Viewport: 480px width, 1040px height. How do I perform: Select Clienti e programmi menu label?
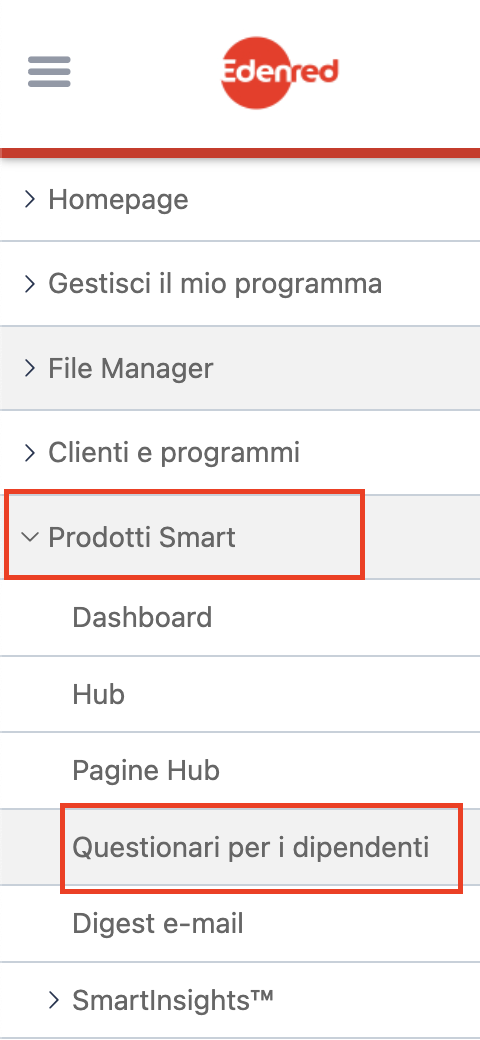point(174,454)
